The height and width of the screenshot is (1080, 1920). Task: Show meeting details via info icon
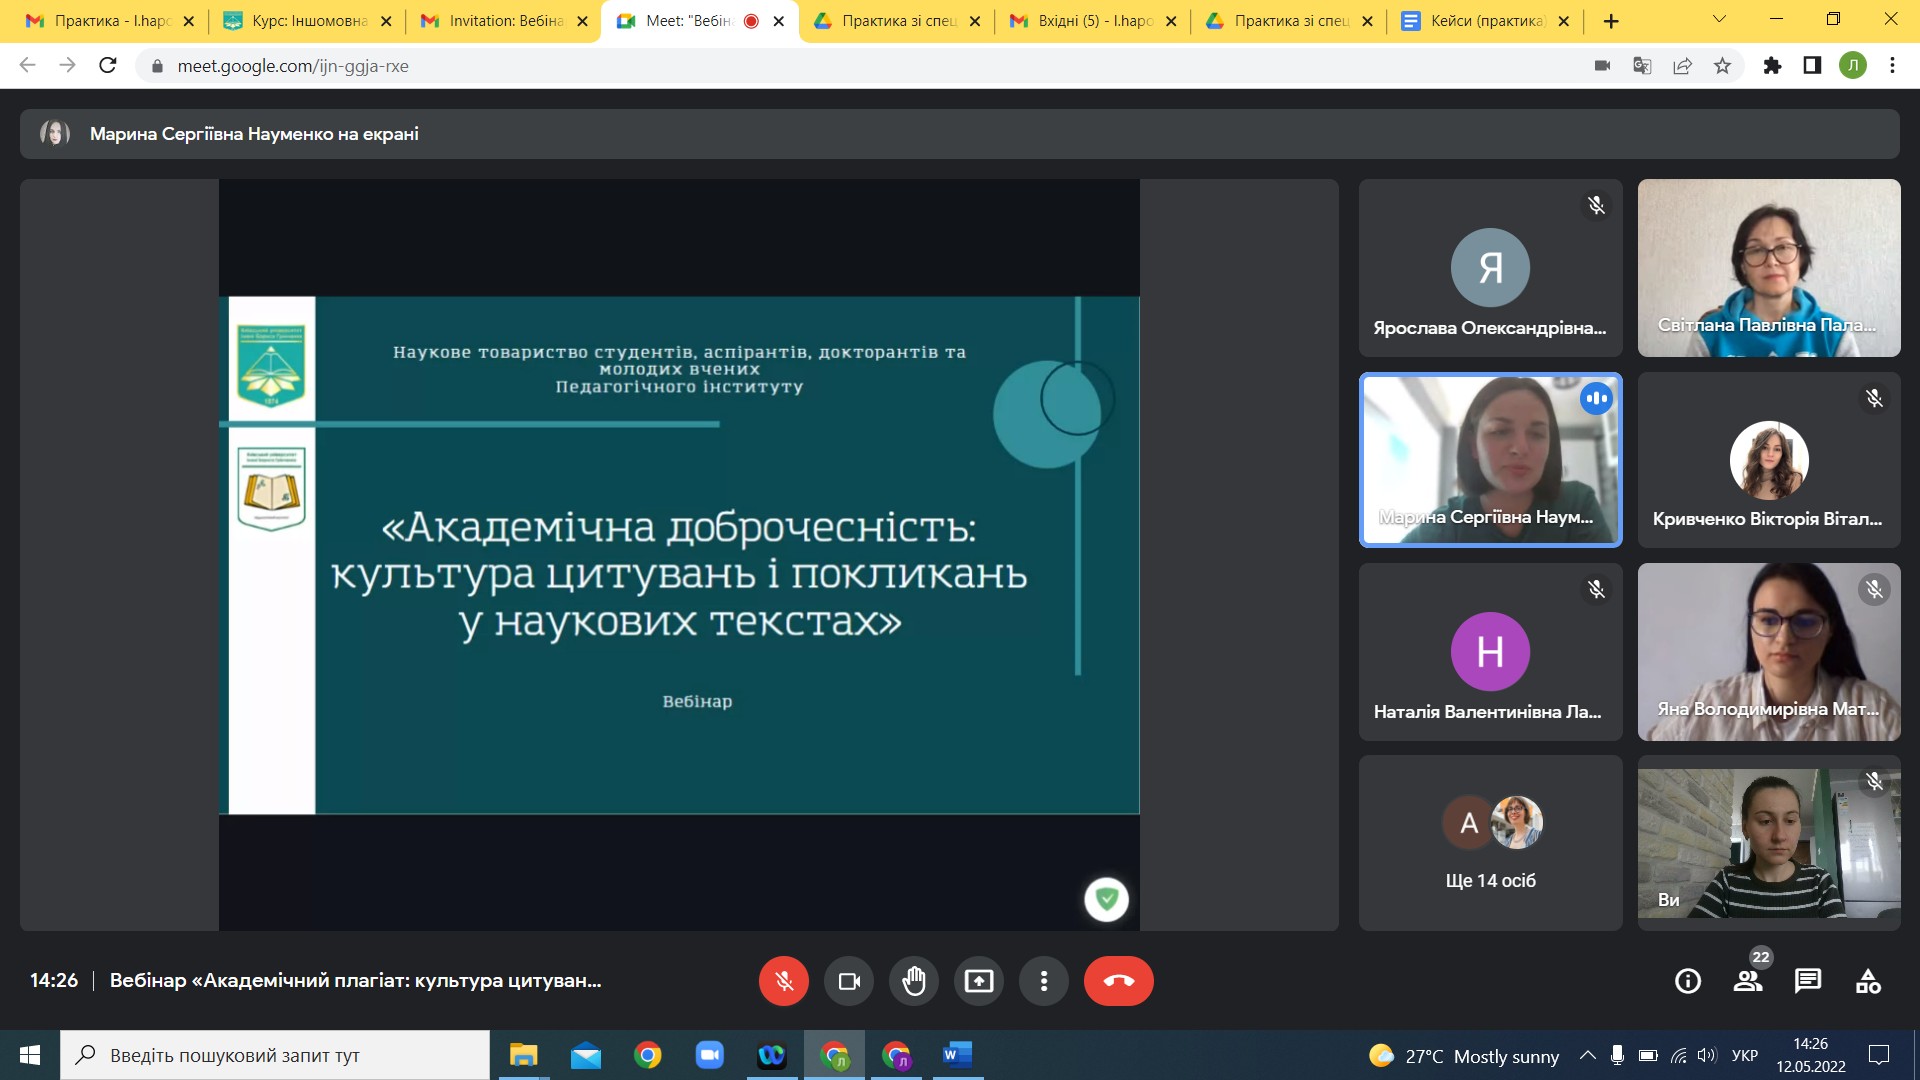[1688, 981]
